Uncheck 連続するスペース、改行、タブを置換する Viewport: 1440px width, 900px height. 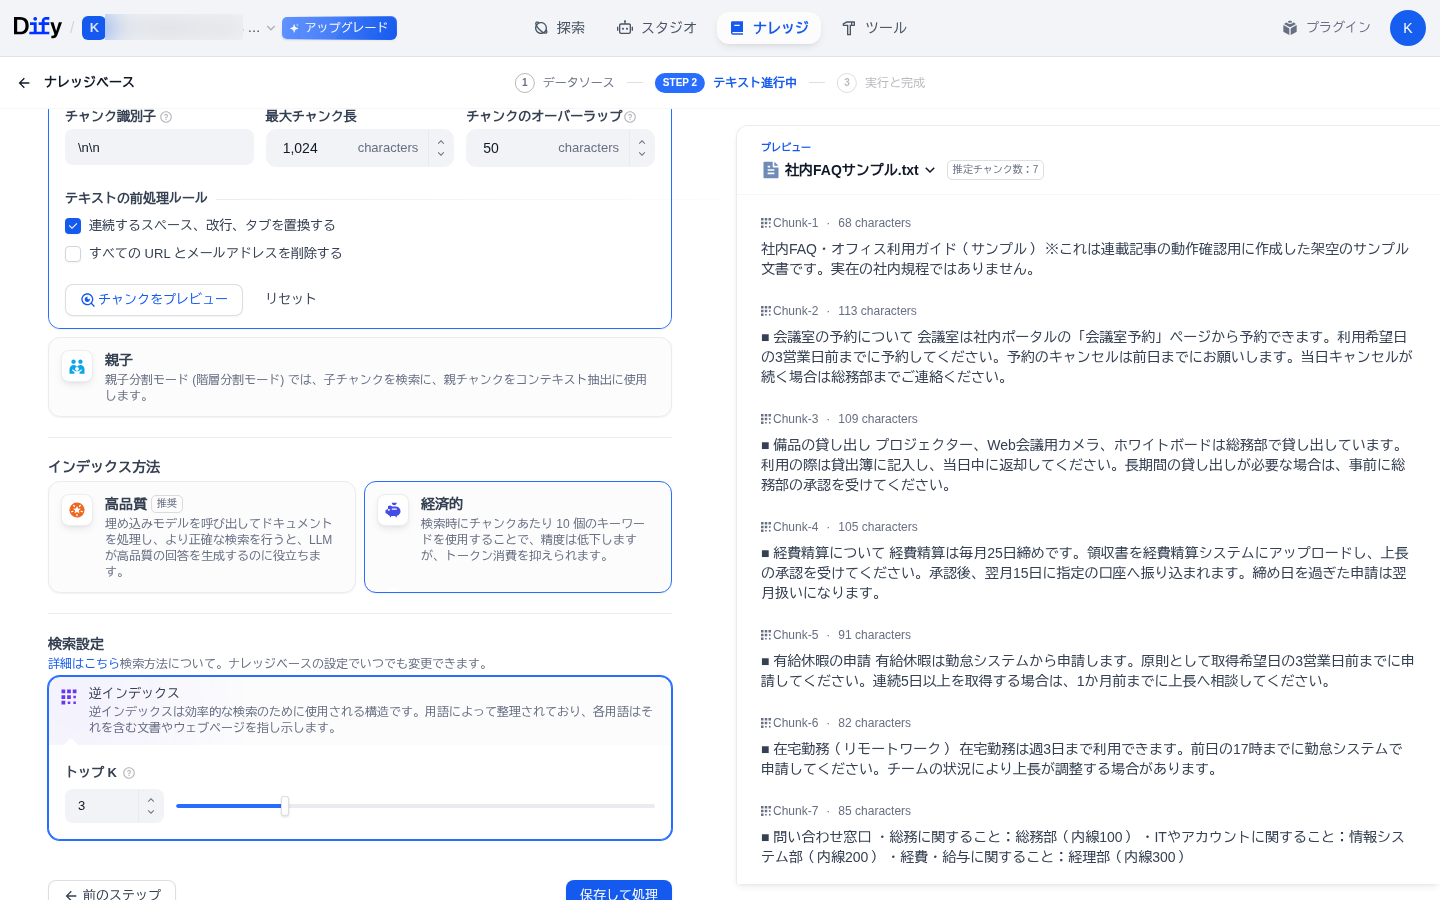click(73, 226)
